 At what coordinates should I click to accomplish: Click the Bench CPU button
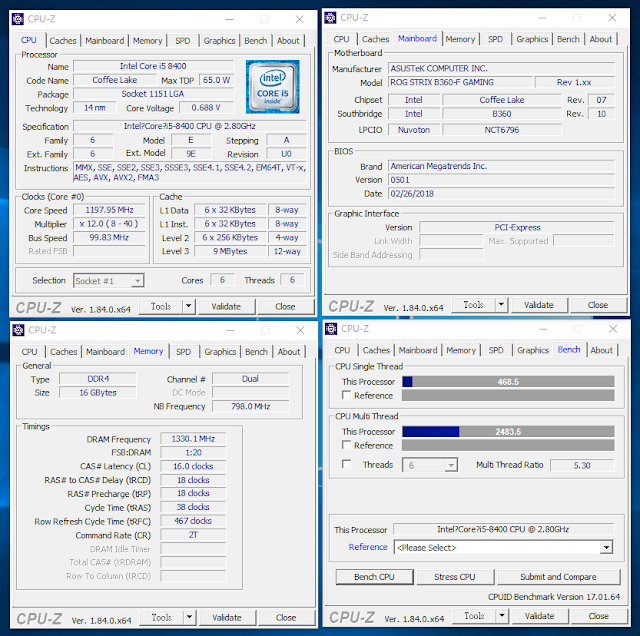click(374, 577)
